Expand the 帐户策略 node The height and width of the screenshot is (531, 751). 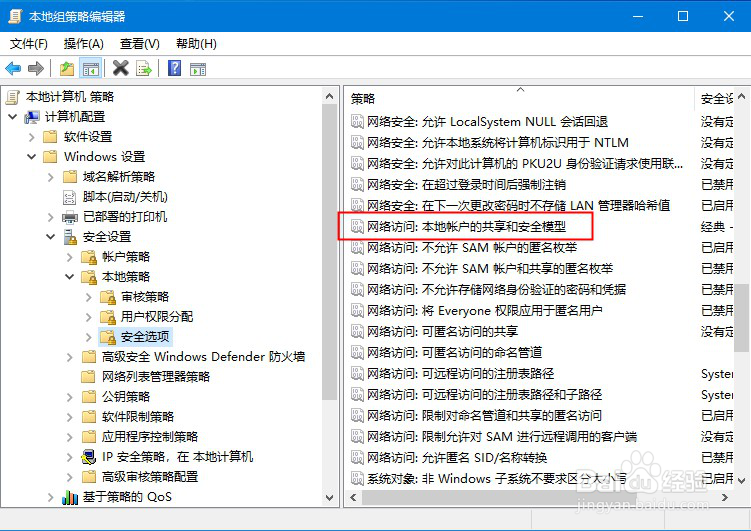(70, 257)
